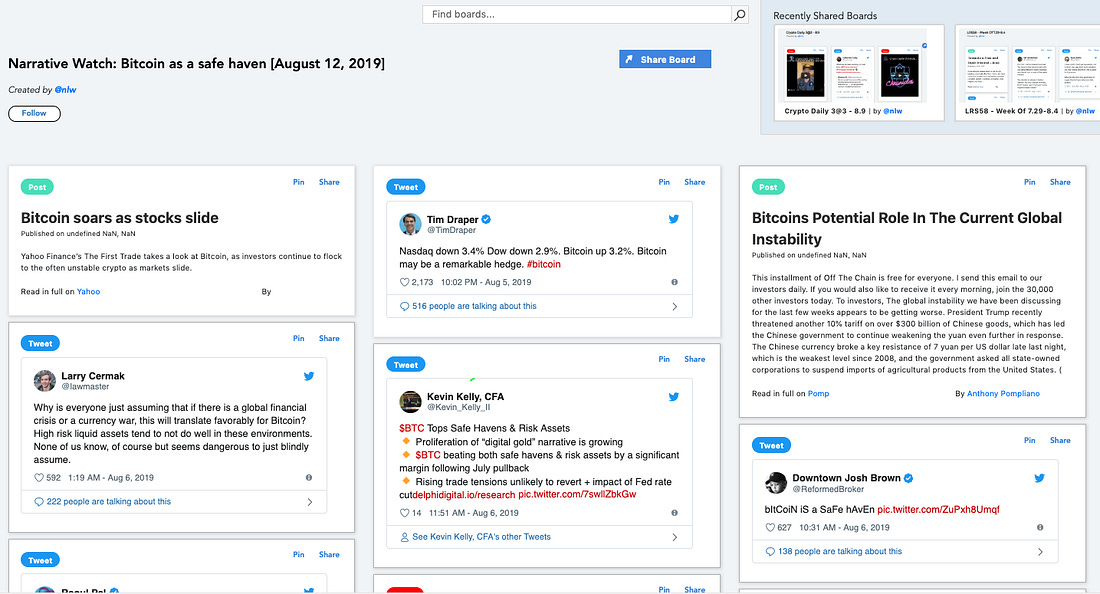Click Tim Draper's profile avatar
Viewport: 1100px width, 594px height.
410,224
